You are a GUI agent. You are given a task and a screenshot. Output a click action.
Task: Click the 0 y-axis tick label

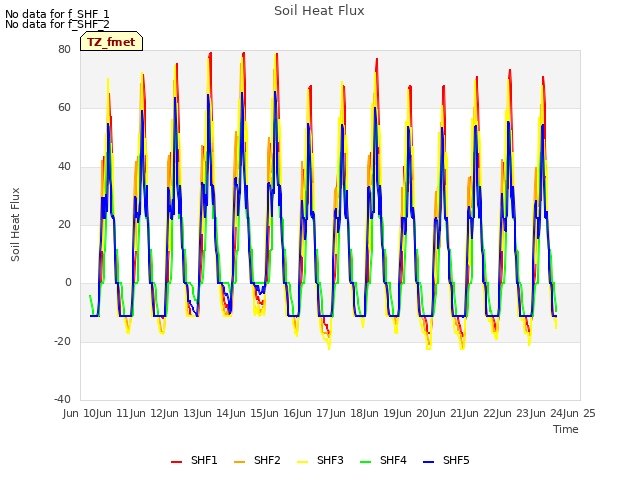click(68, 282)
